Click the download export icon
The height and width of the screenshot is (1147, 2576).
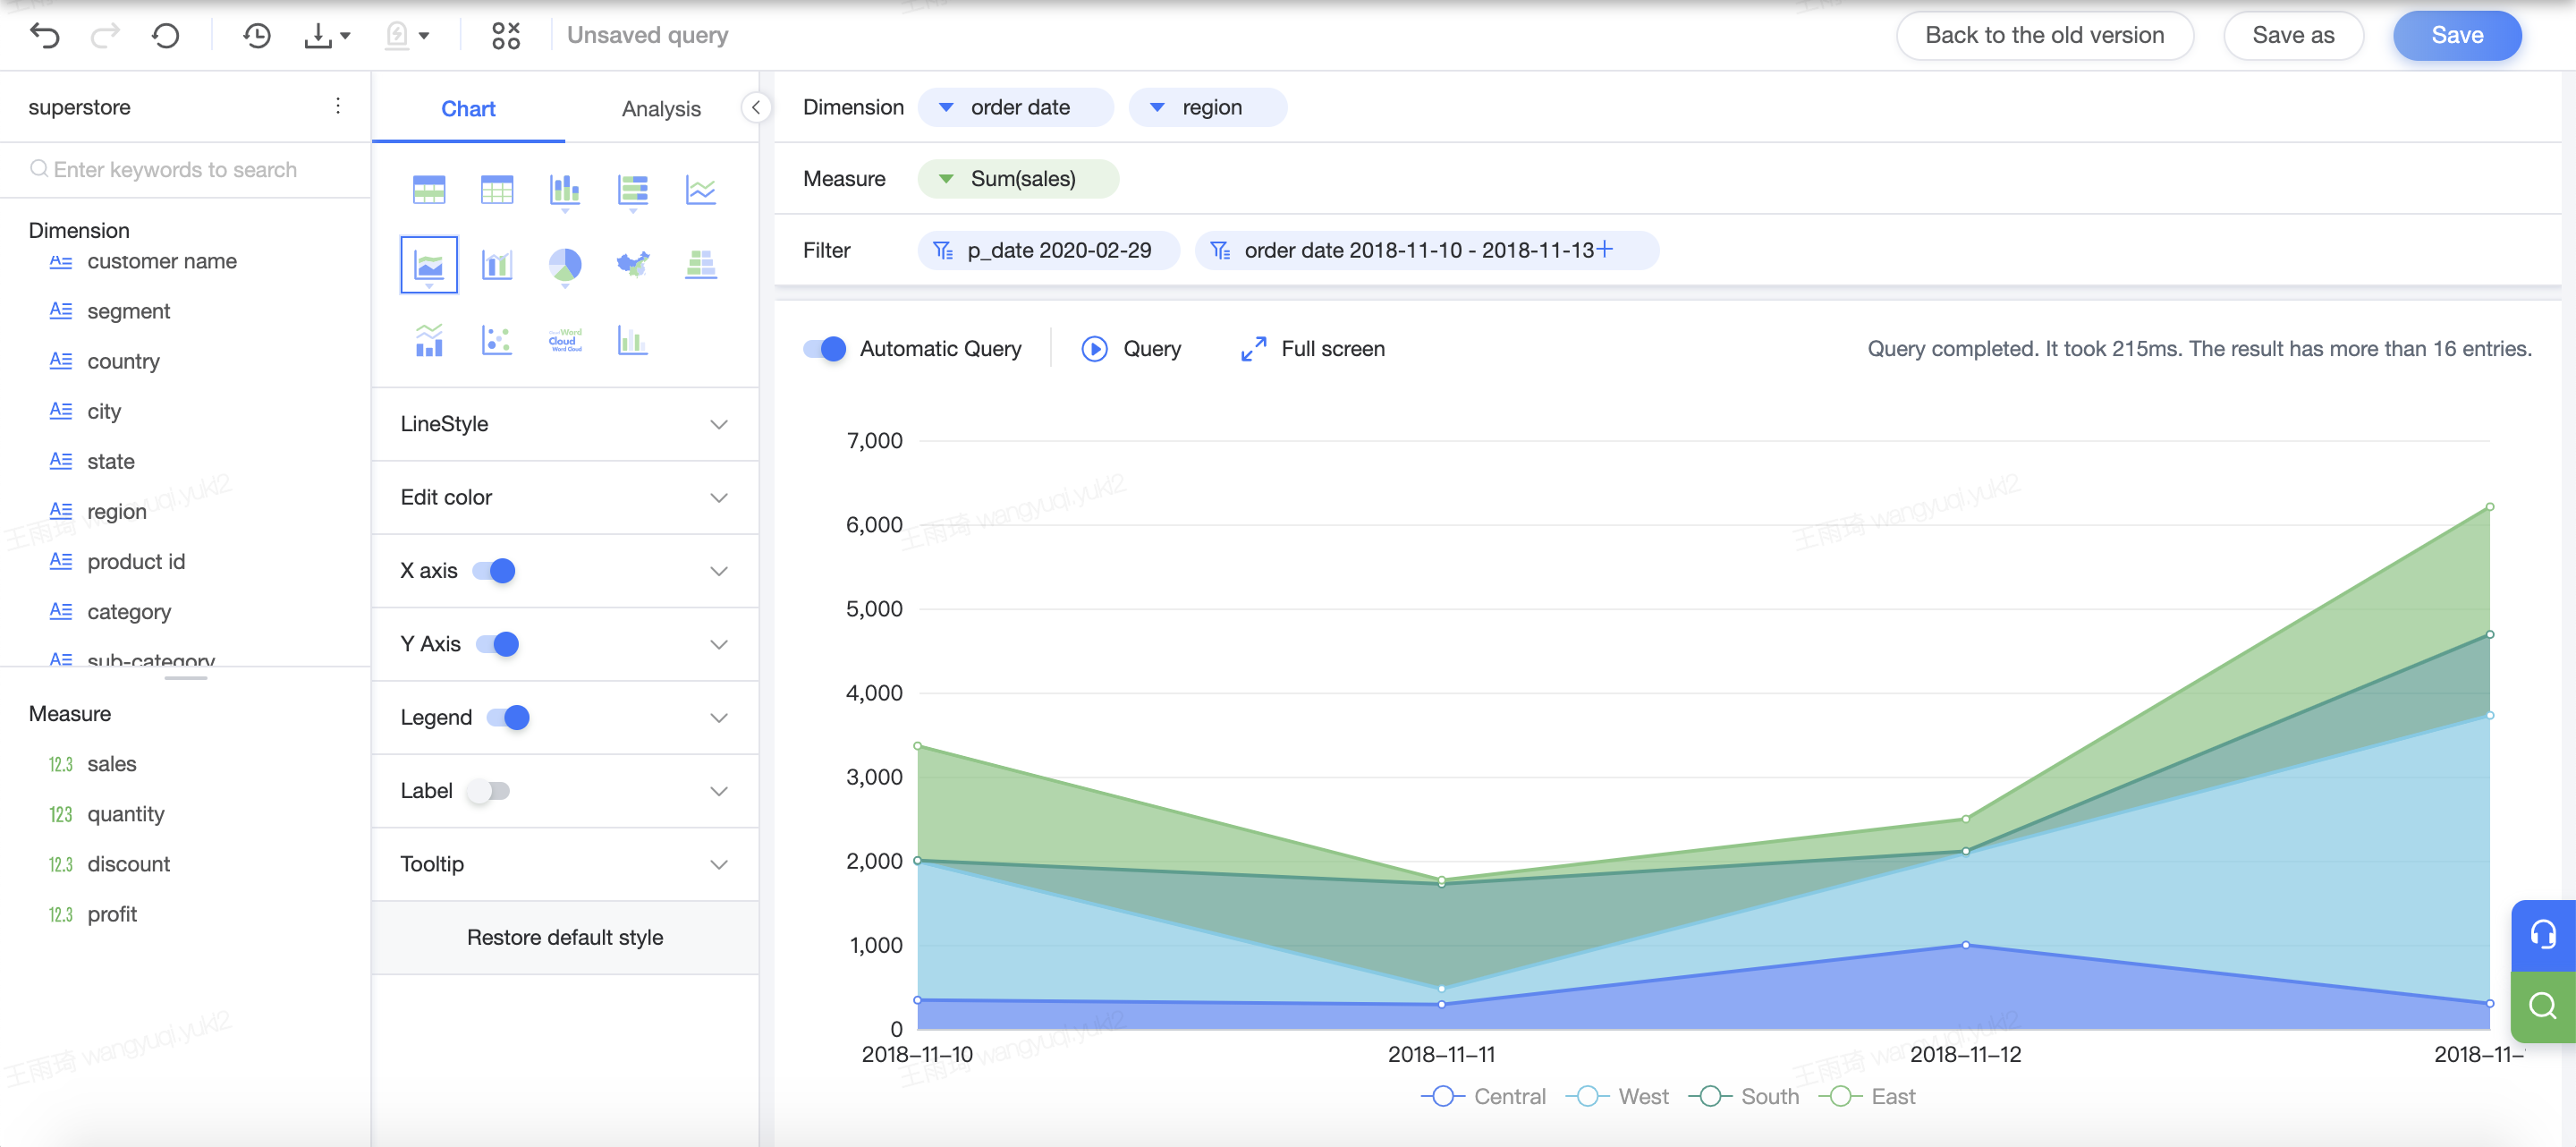pyautogui.click(x=319, y=36)
